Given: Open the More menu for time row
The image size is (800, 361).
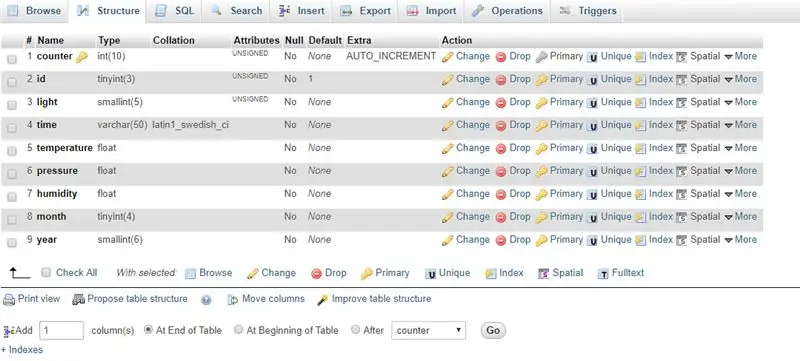Looking at the screenshot, I should coord(740,125).
